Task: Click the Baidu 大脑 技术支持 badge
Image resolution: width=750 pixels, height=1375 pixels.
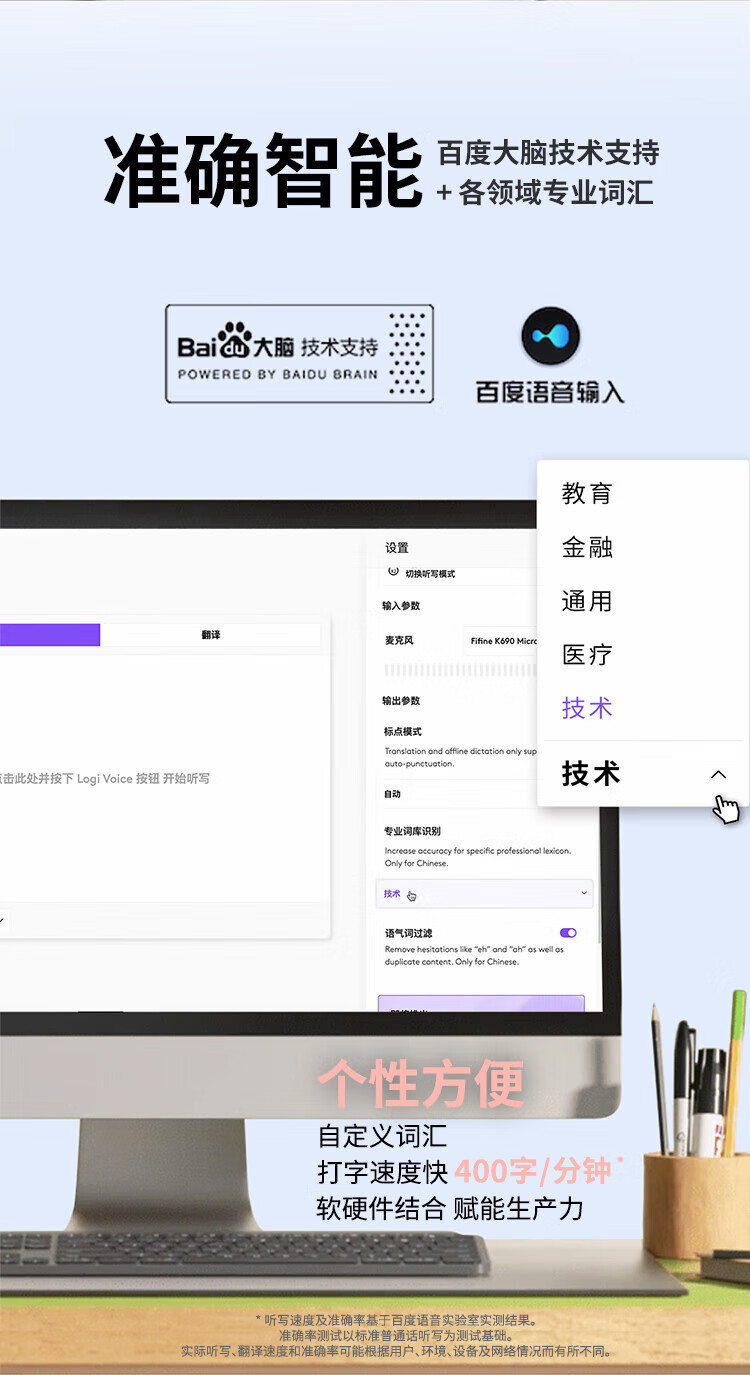Action: click(299, 354)
